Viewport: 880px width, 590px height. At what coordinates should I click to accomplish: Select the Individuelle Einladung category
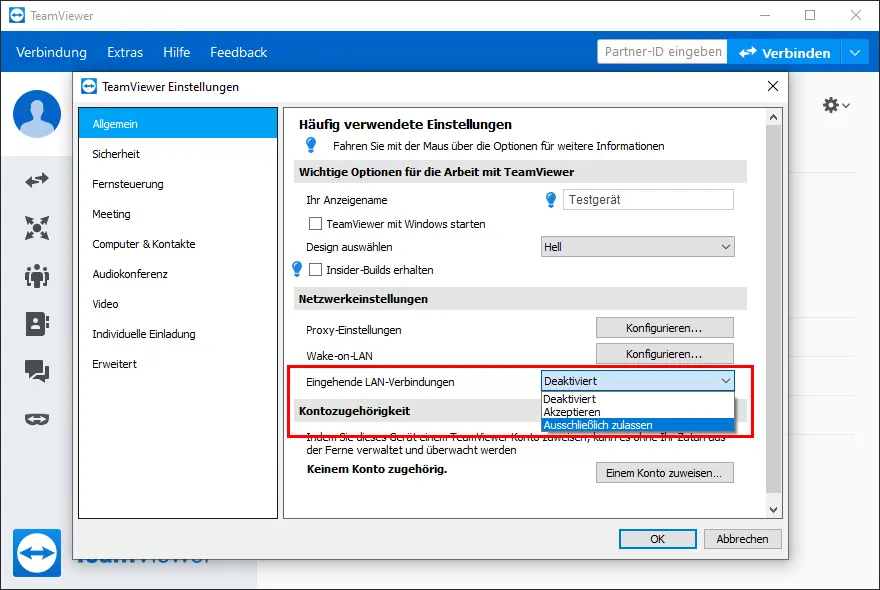click(178, 334)
